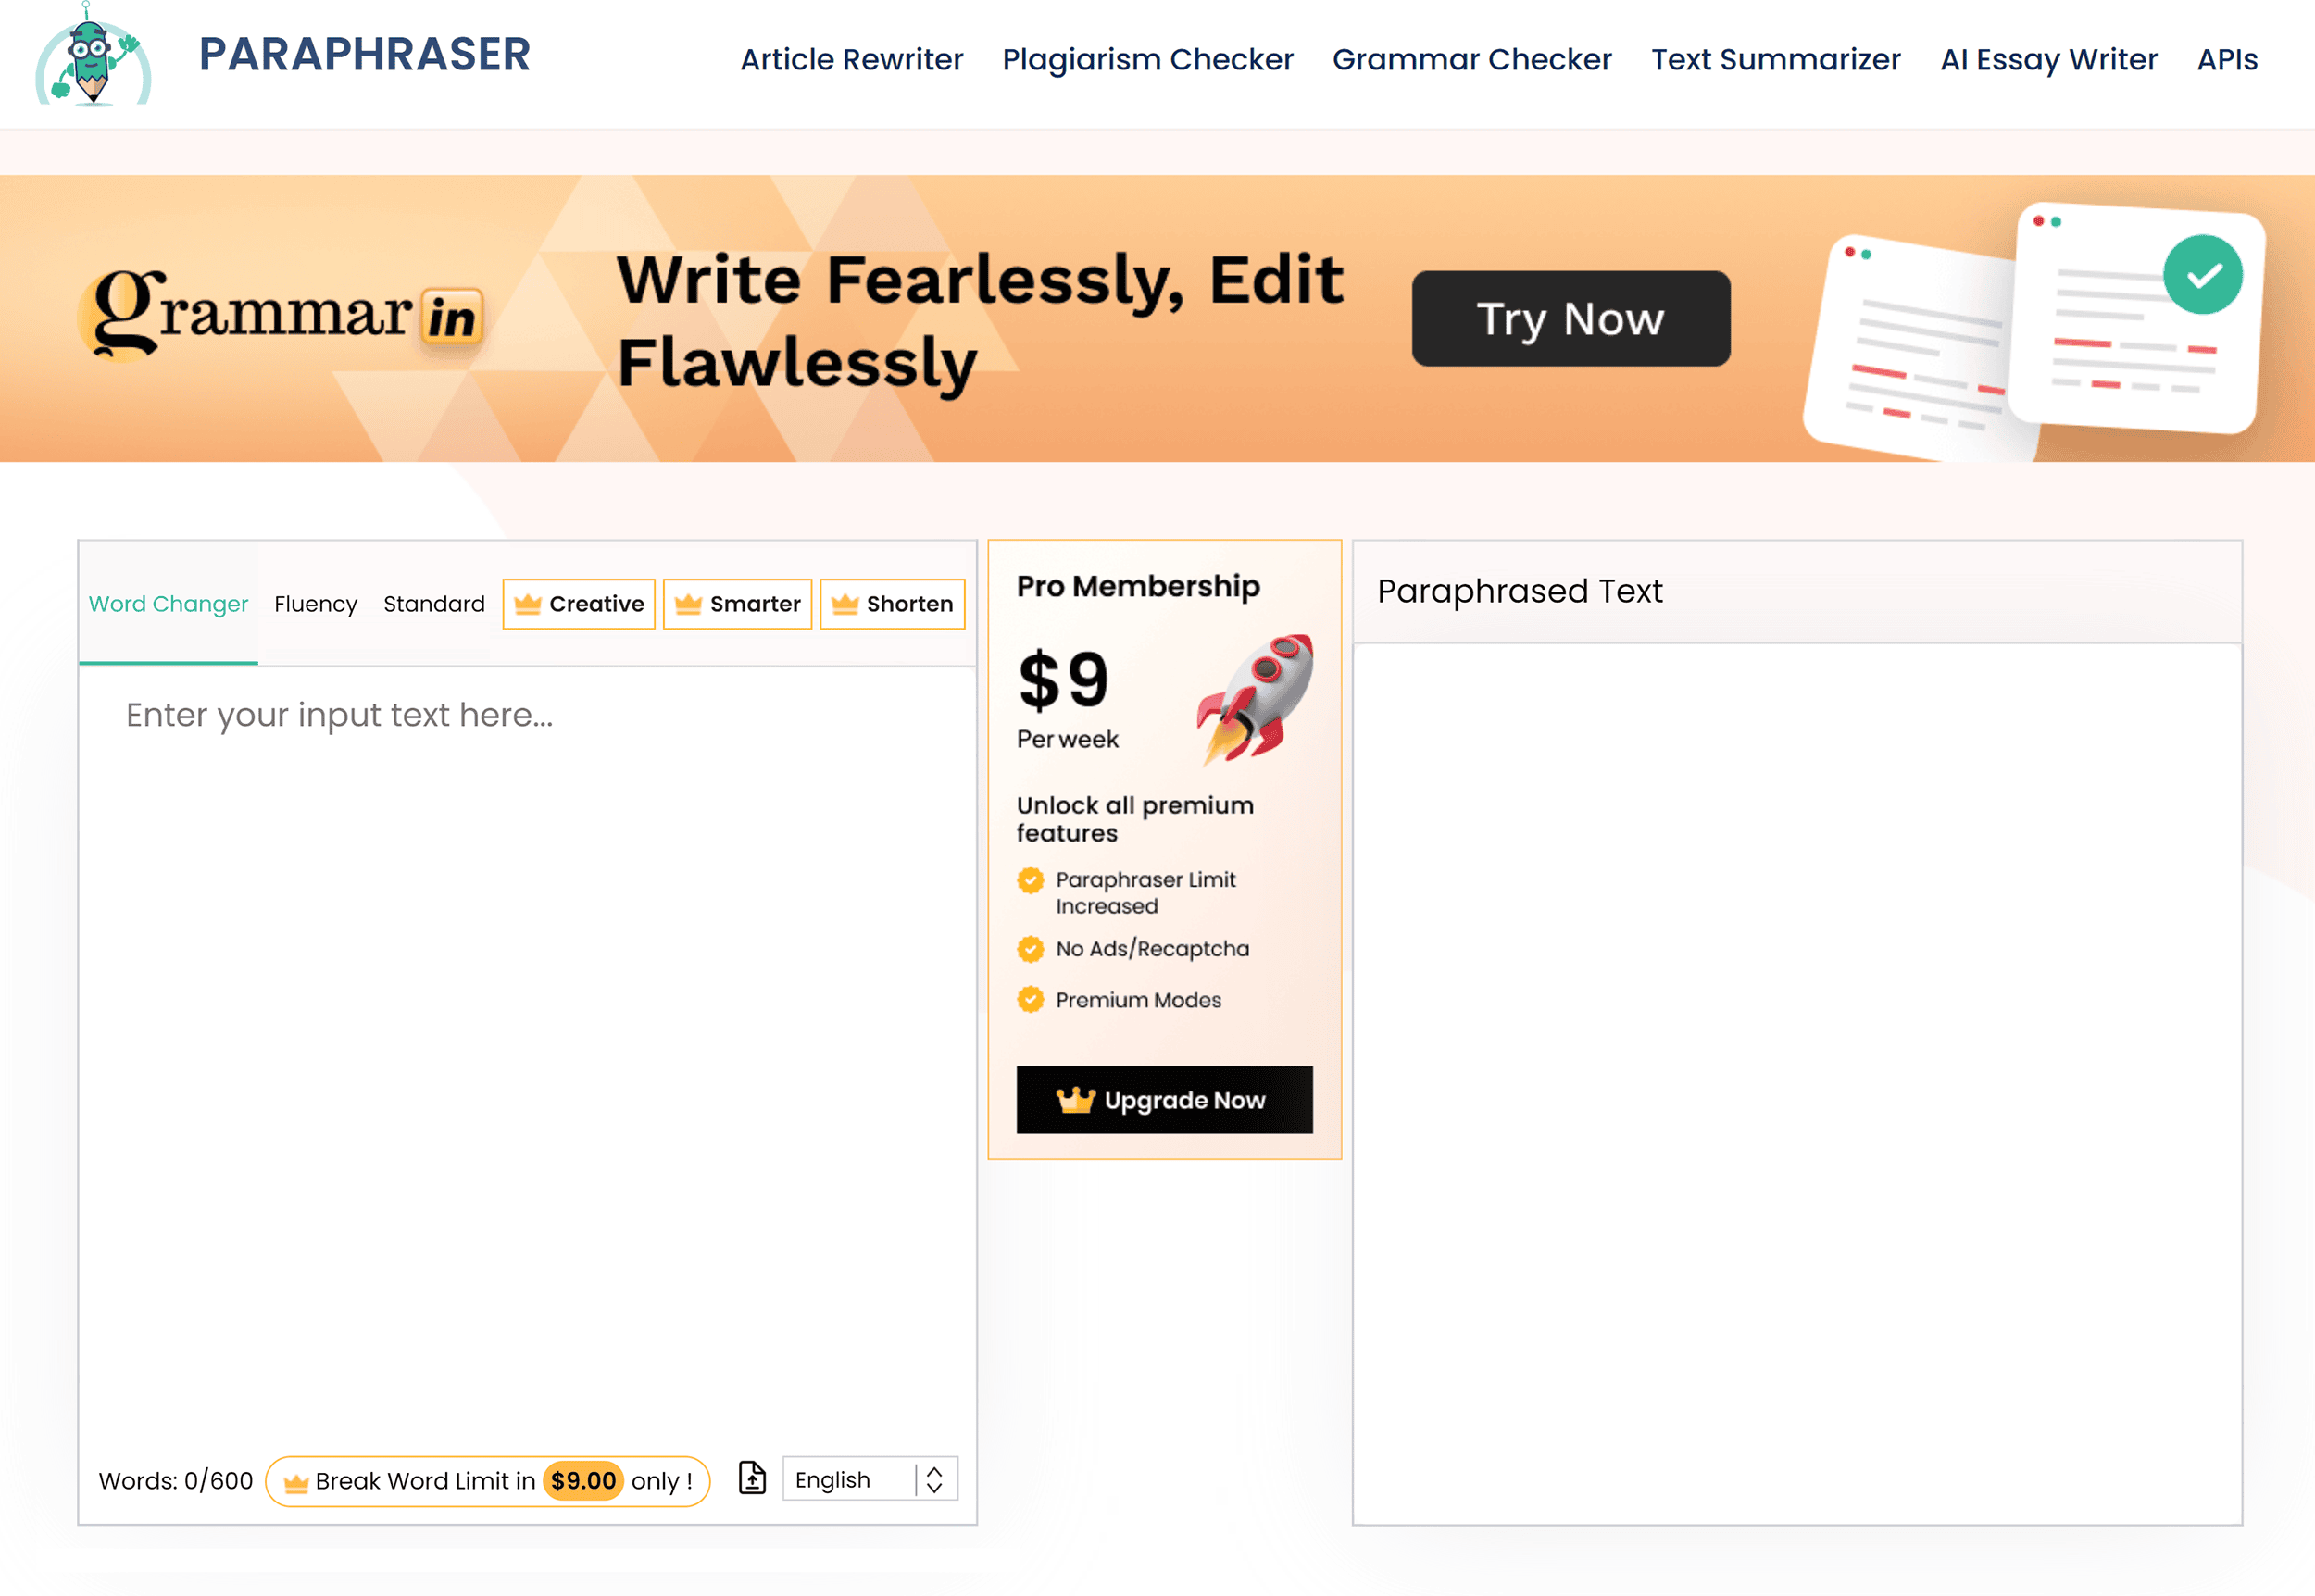
Task: Click the upload/import document icon
Action: 751,1477
